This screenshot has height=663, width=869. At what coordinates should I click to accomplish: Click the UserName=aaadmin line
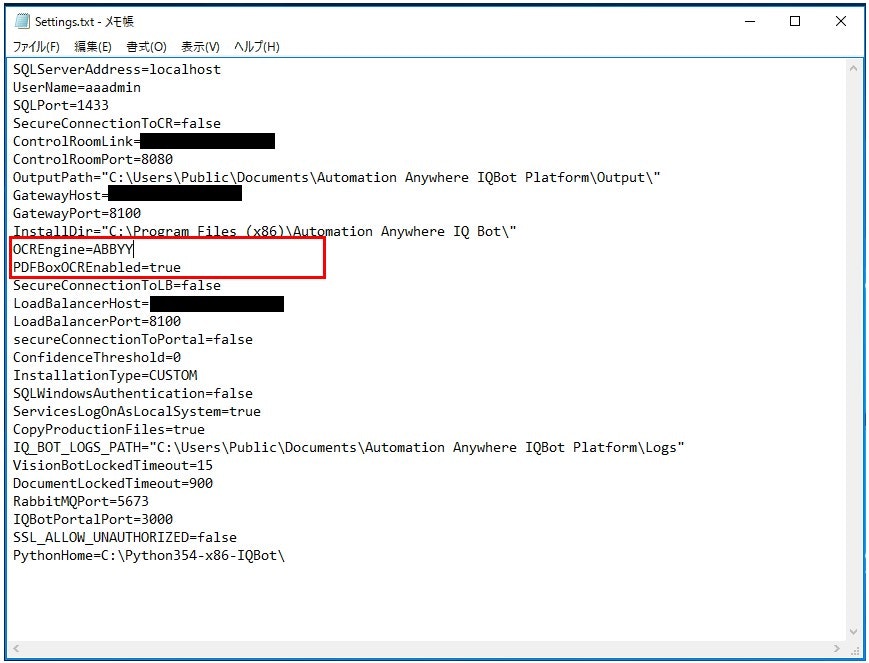[x=77, y=88]
